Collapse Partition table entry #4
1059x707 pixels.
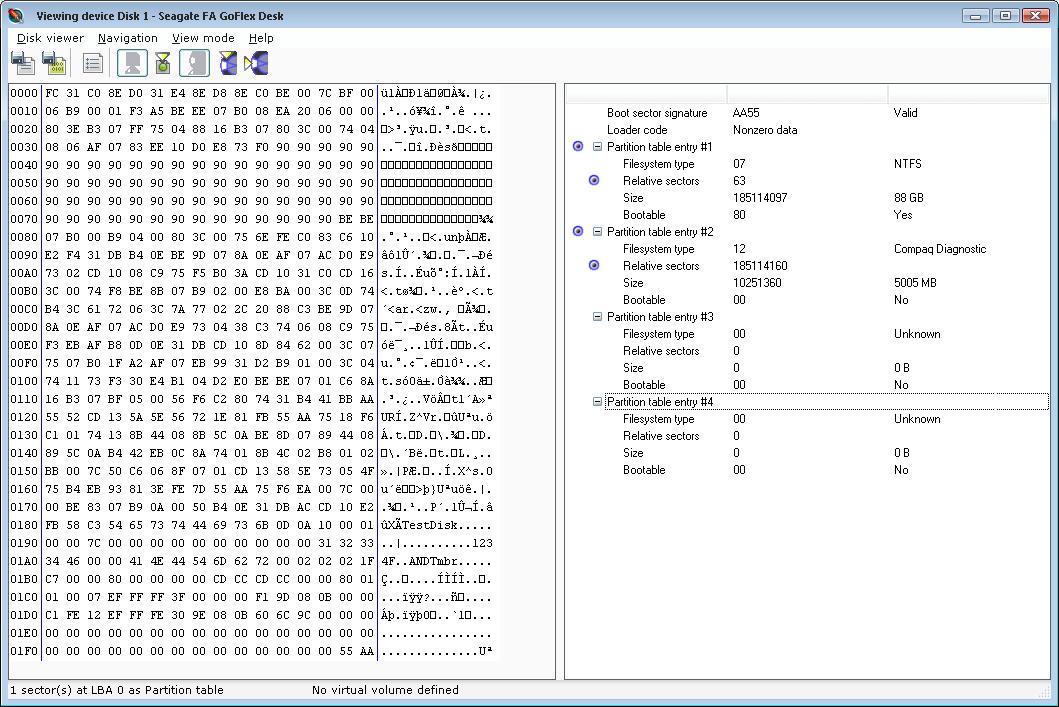point(597,402)
